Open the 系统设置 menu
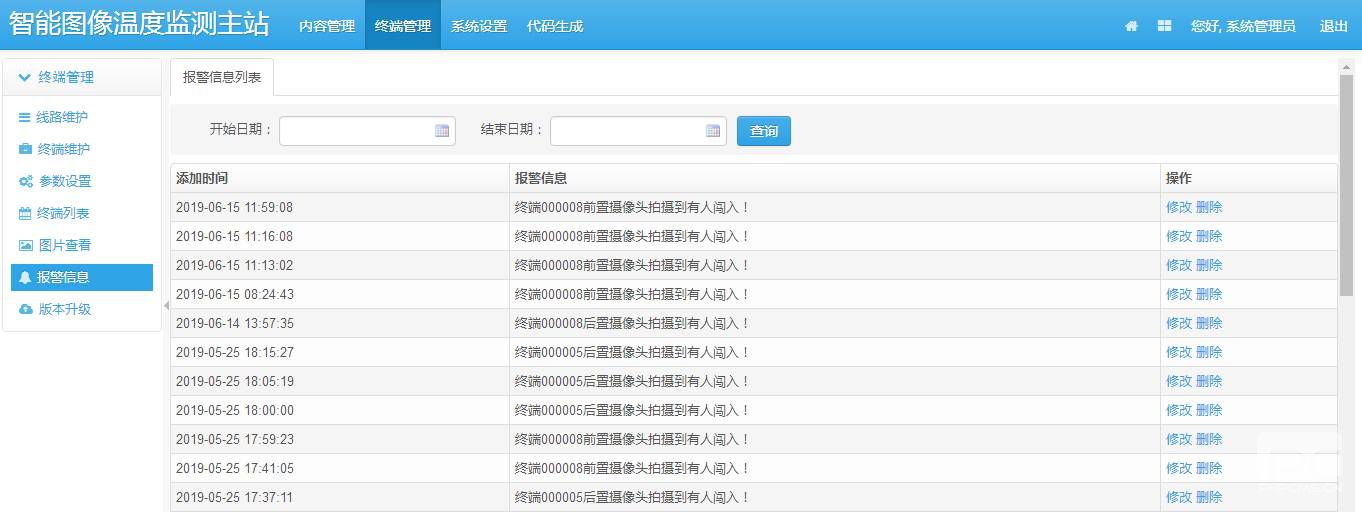The height and width of the screenshot is (512, 1362). (479, 26)
